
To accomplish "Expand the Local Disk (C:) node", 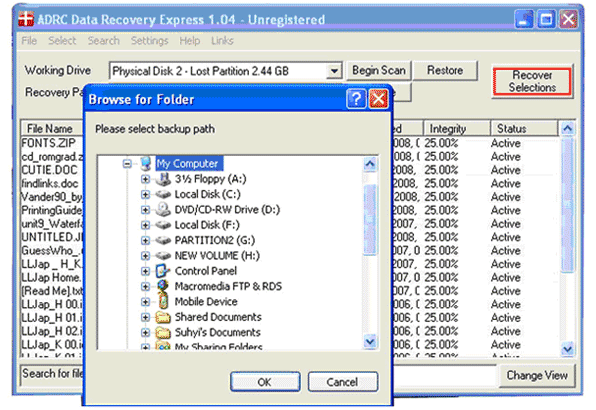I will 145,194.
